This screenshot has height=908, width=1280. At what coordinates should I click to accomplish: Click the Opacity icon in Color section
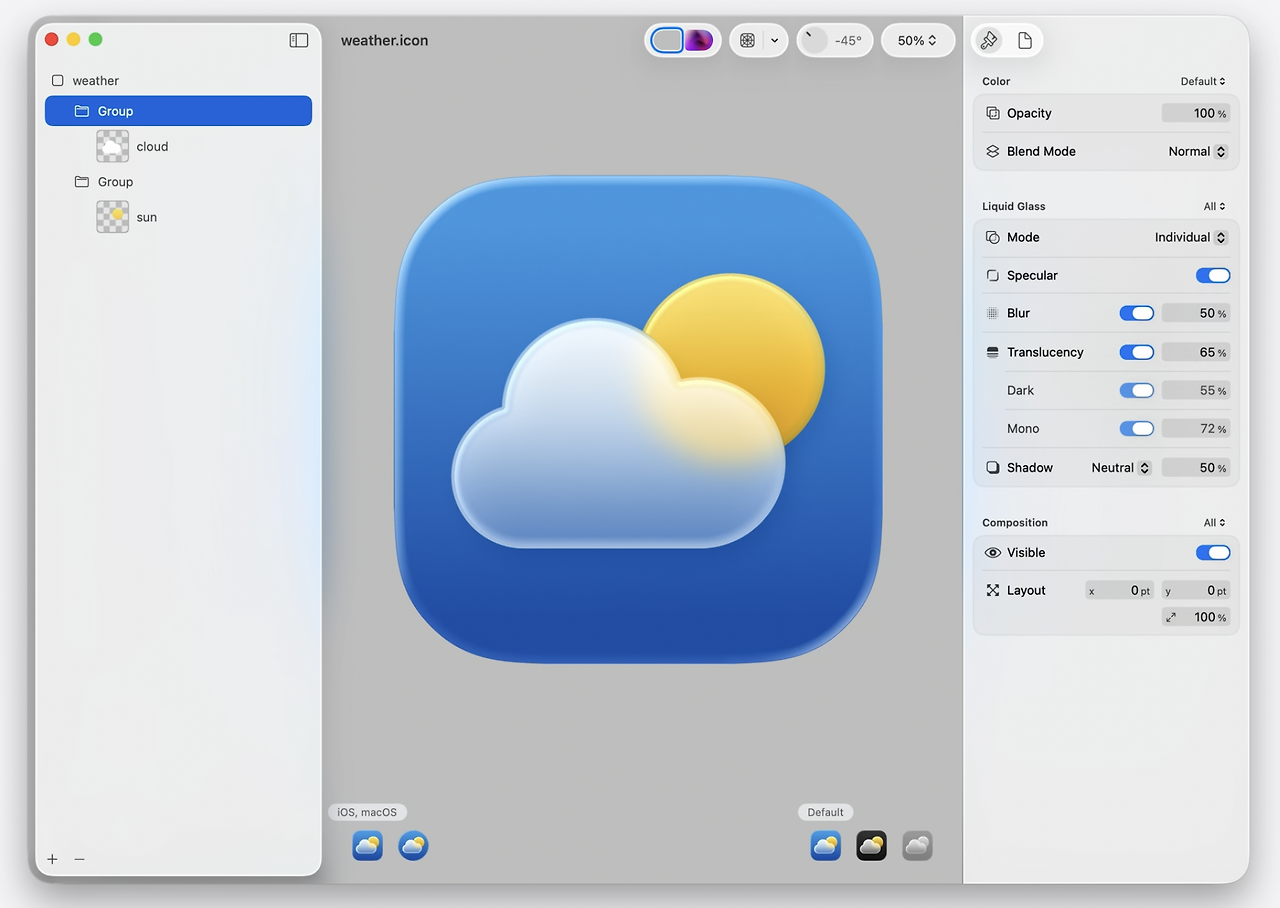(993, 113)
